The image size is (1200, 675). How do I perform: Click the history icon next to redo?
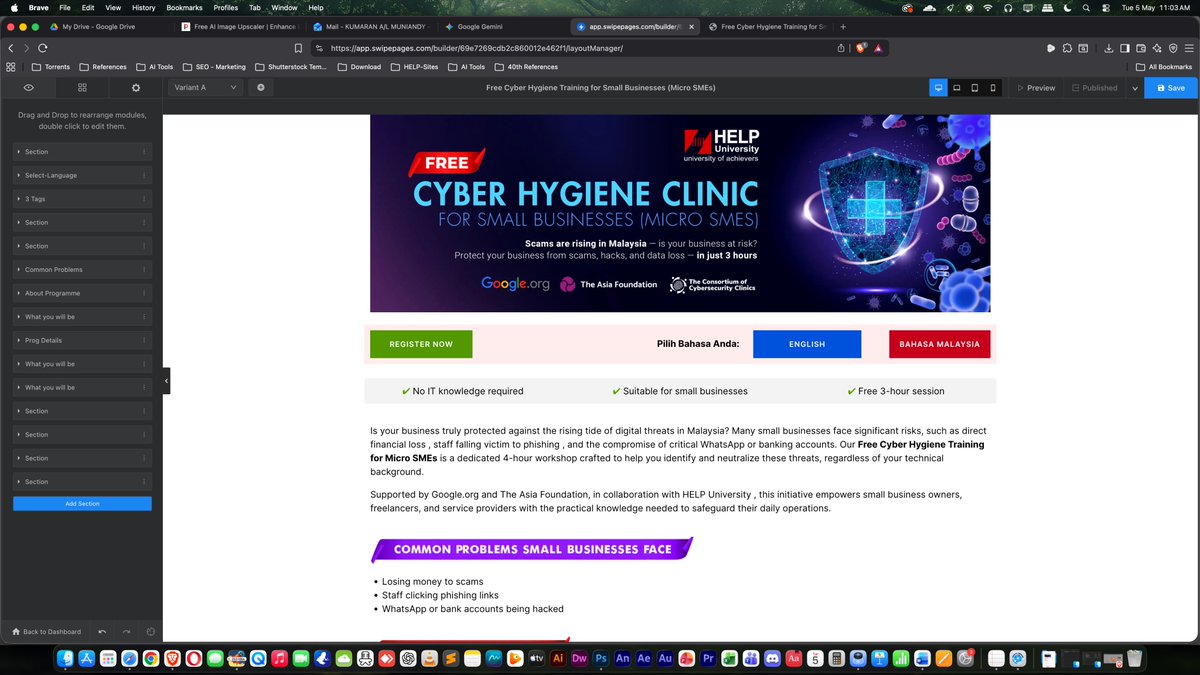tap(150, 632)
